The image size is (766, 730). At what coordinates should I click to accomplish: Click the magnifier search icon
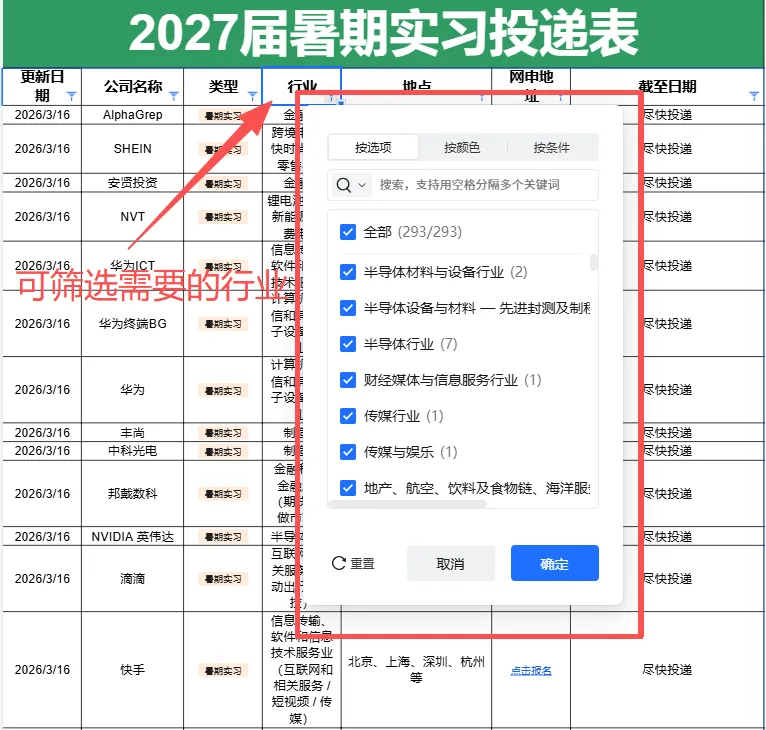click(x=343, y=185)
